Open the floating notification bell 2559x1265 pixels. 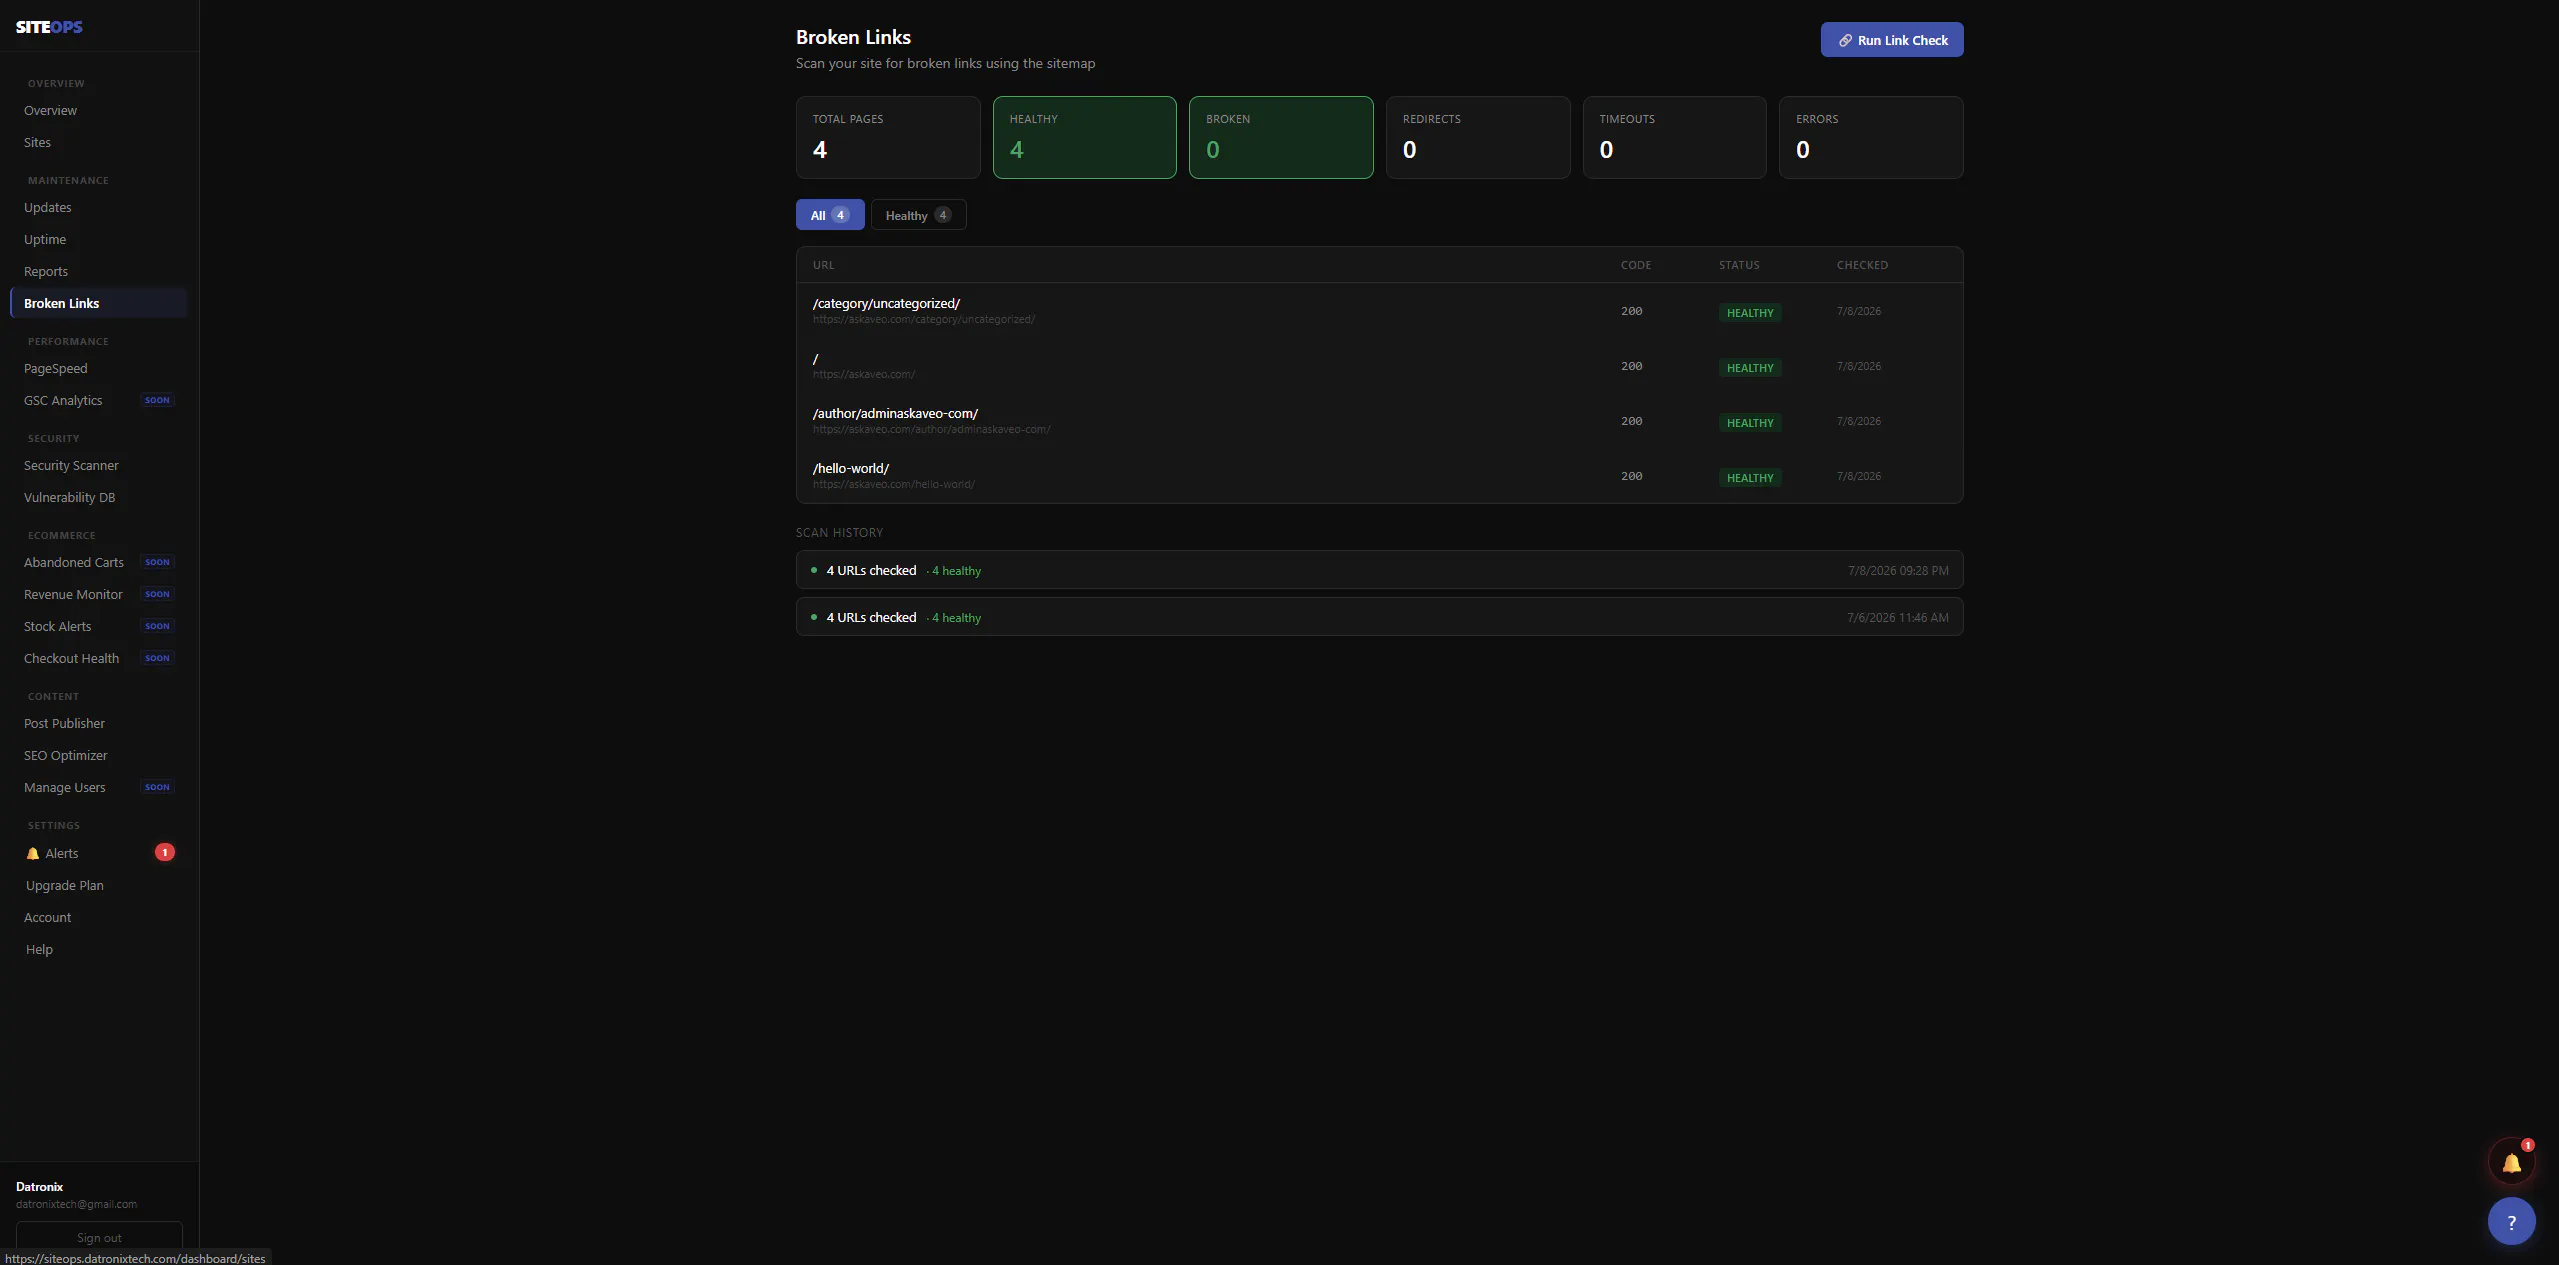click(2511, 1163)
